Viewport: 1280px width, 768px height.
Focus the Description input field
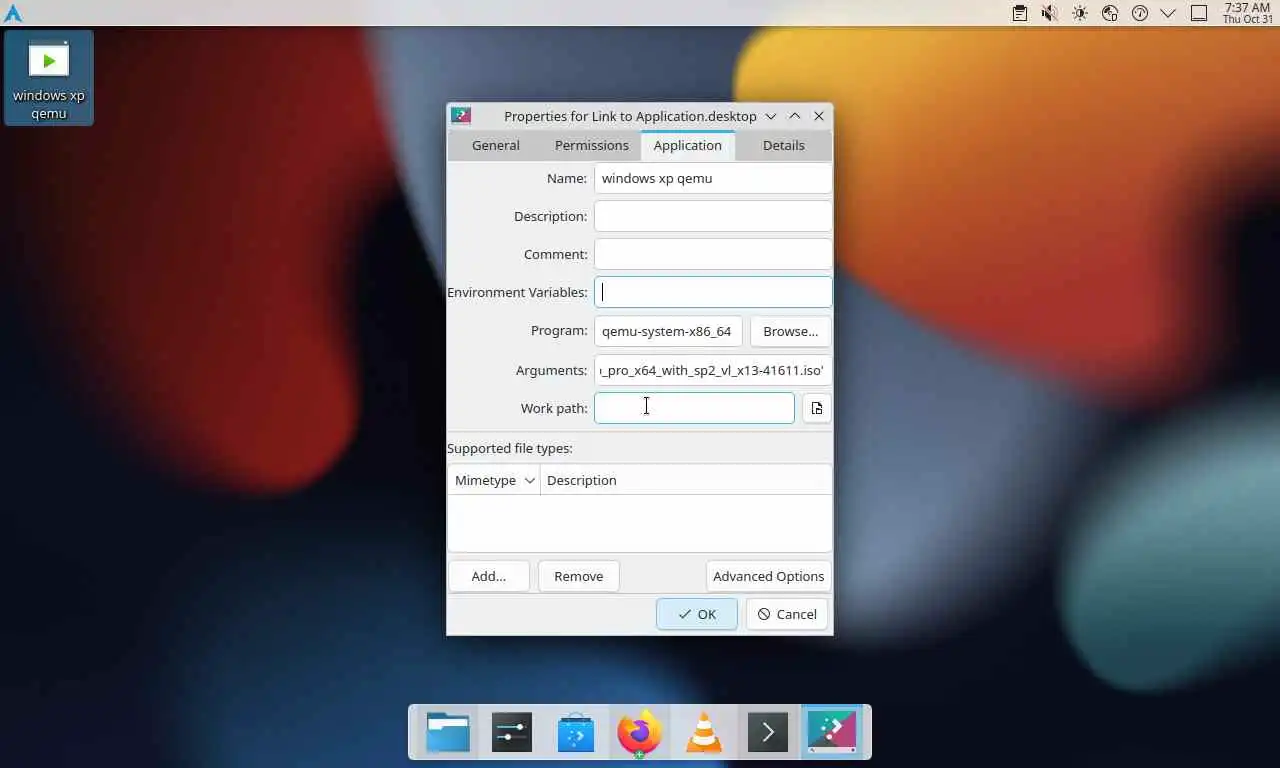click(x=713, y=216)
